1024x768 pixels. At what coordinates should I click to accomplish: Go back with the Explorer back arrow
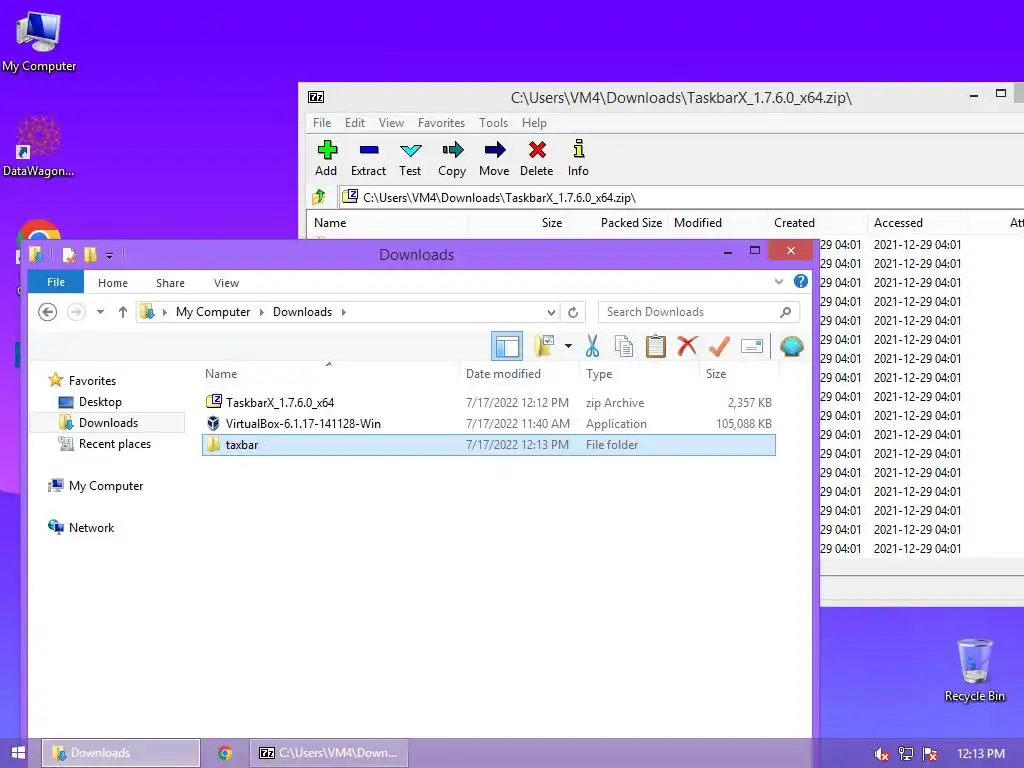[x=47, y=312]
